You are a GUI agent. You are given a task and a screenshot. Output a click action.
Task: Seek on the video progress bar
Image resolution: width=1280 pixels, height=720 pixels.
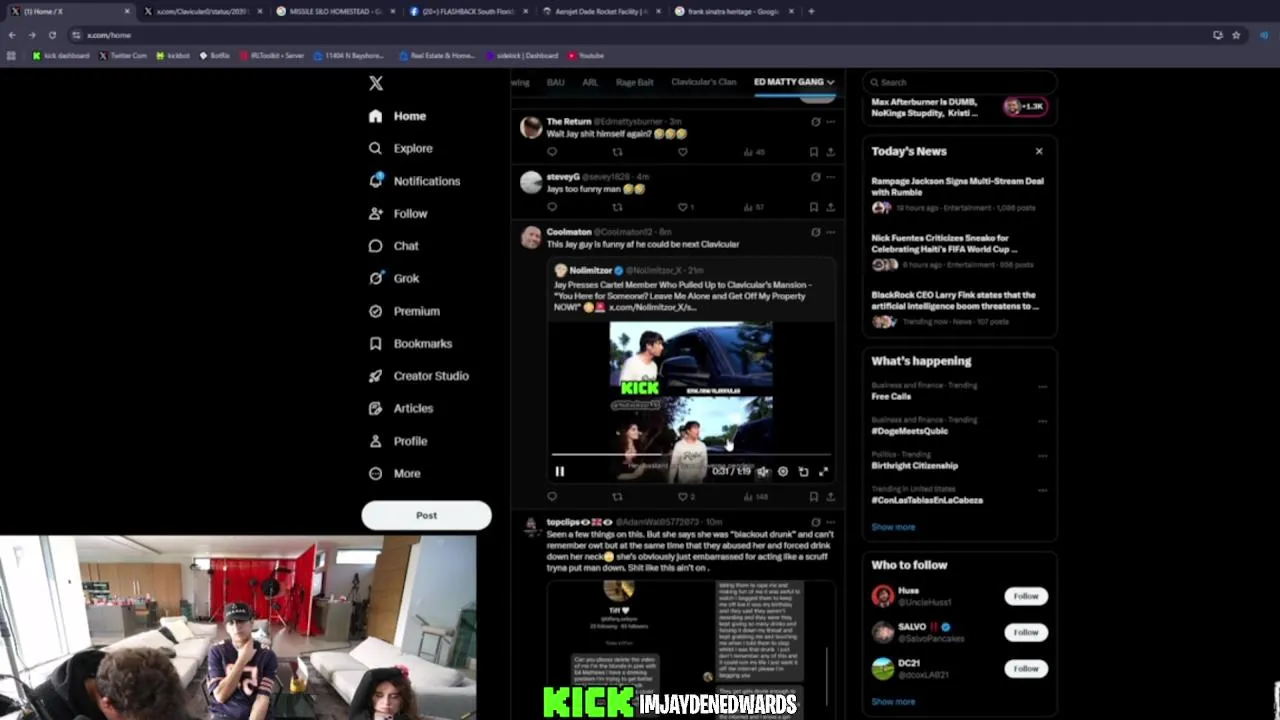click(690, 455)
